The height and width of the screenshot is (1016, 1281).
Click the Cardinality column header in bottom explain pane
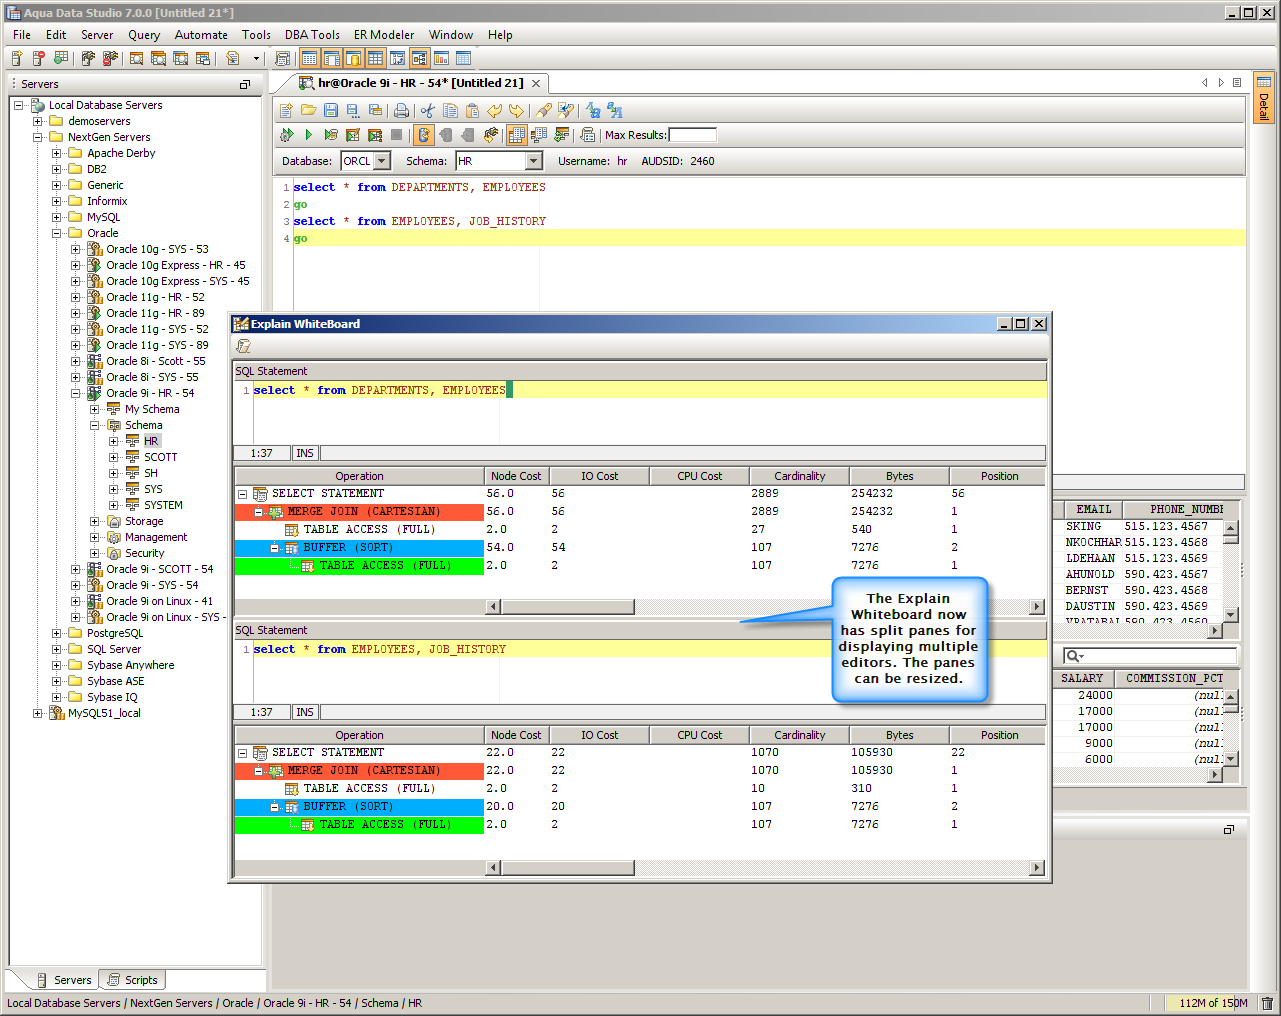pyautogui.click(x=800, y=735)
